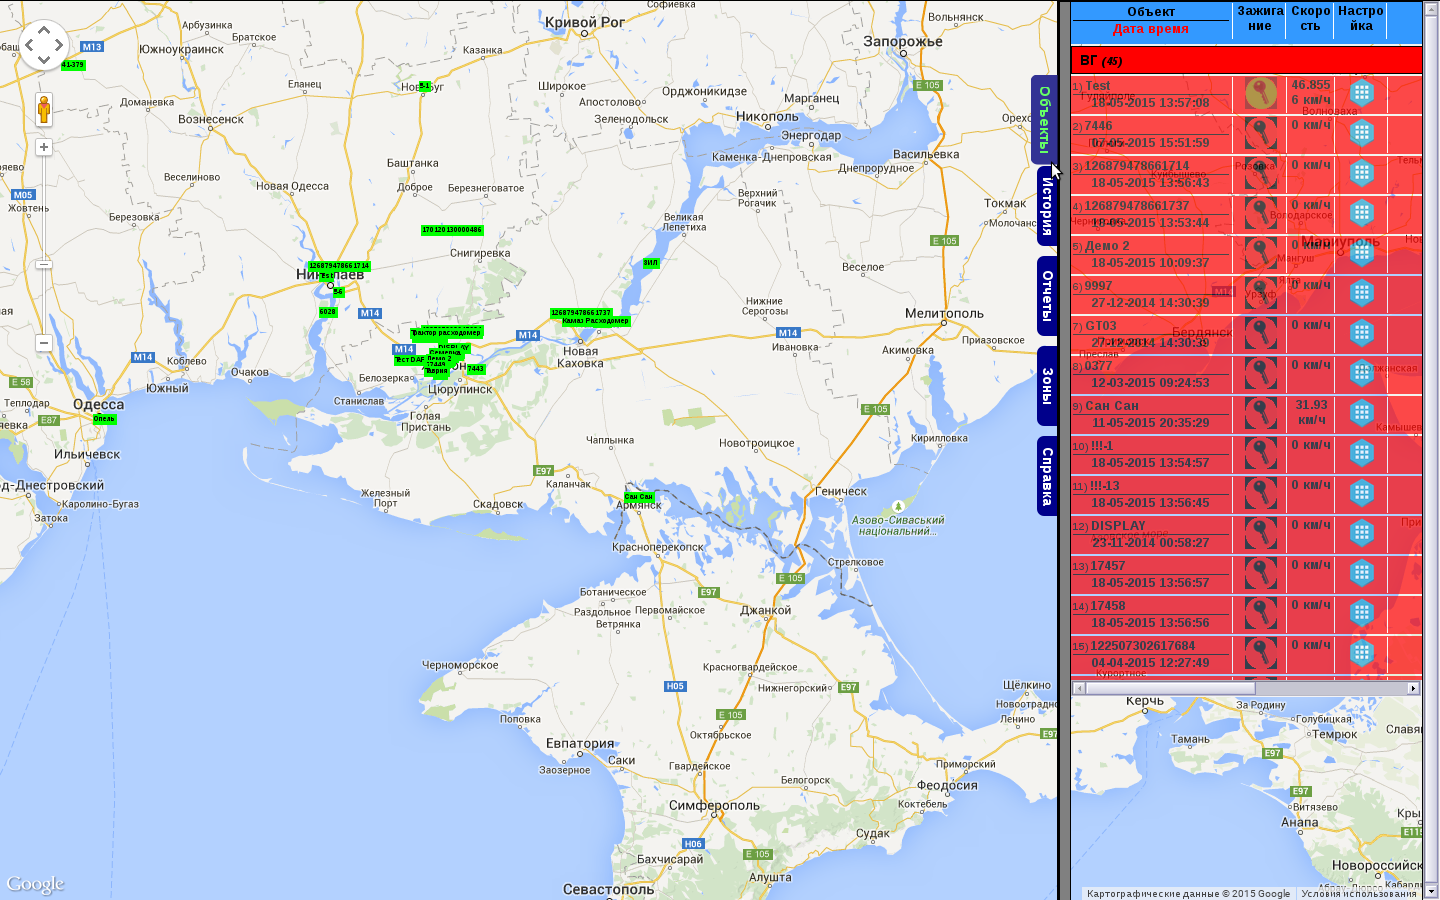Image resolution: width=1440 pixels, height=900 pixels.
Task: Pan the map right with the arrow control
Action: [59, 45]
